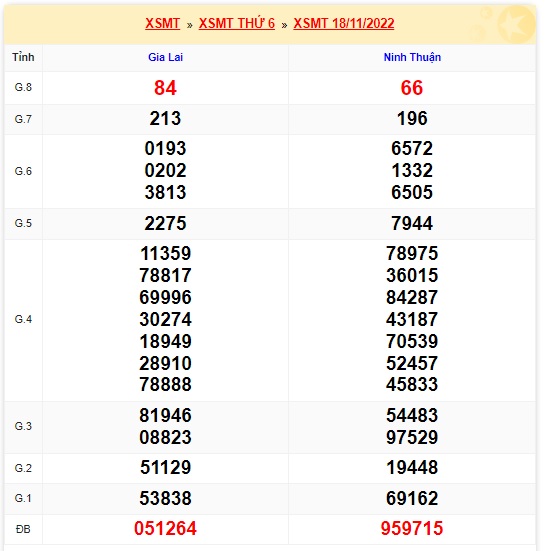Select Gia Lai number 78888
This screenshot has height=551, width=545.
pyautogui.click(x=165, y=384)
